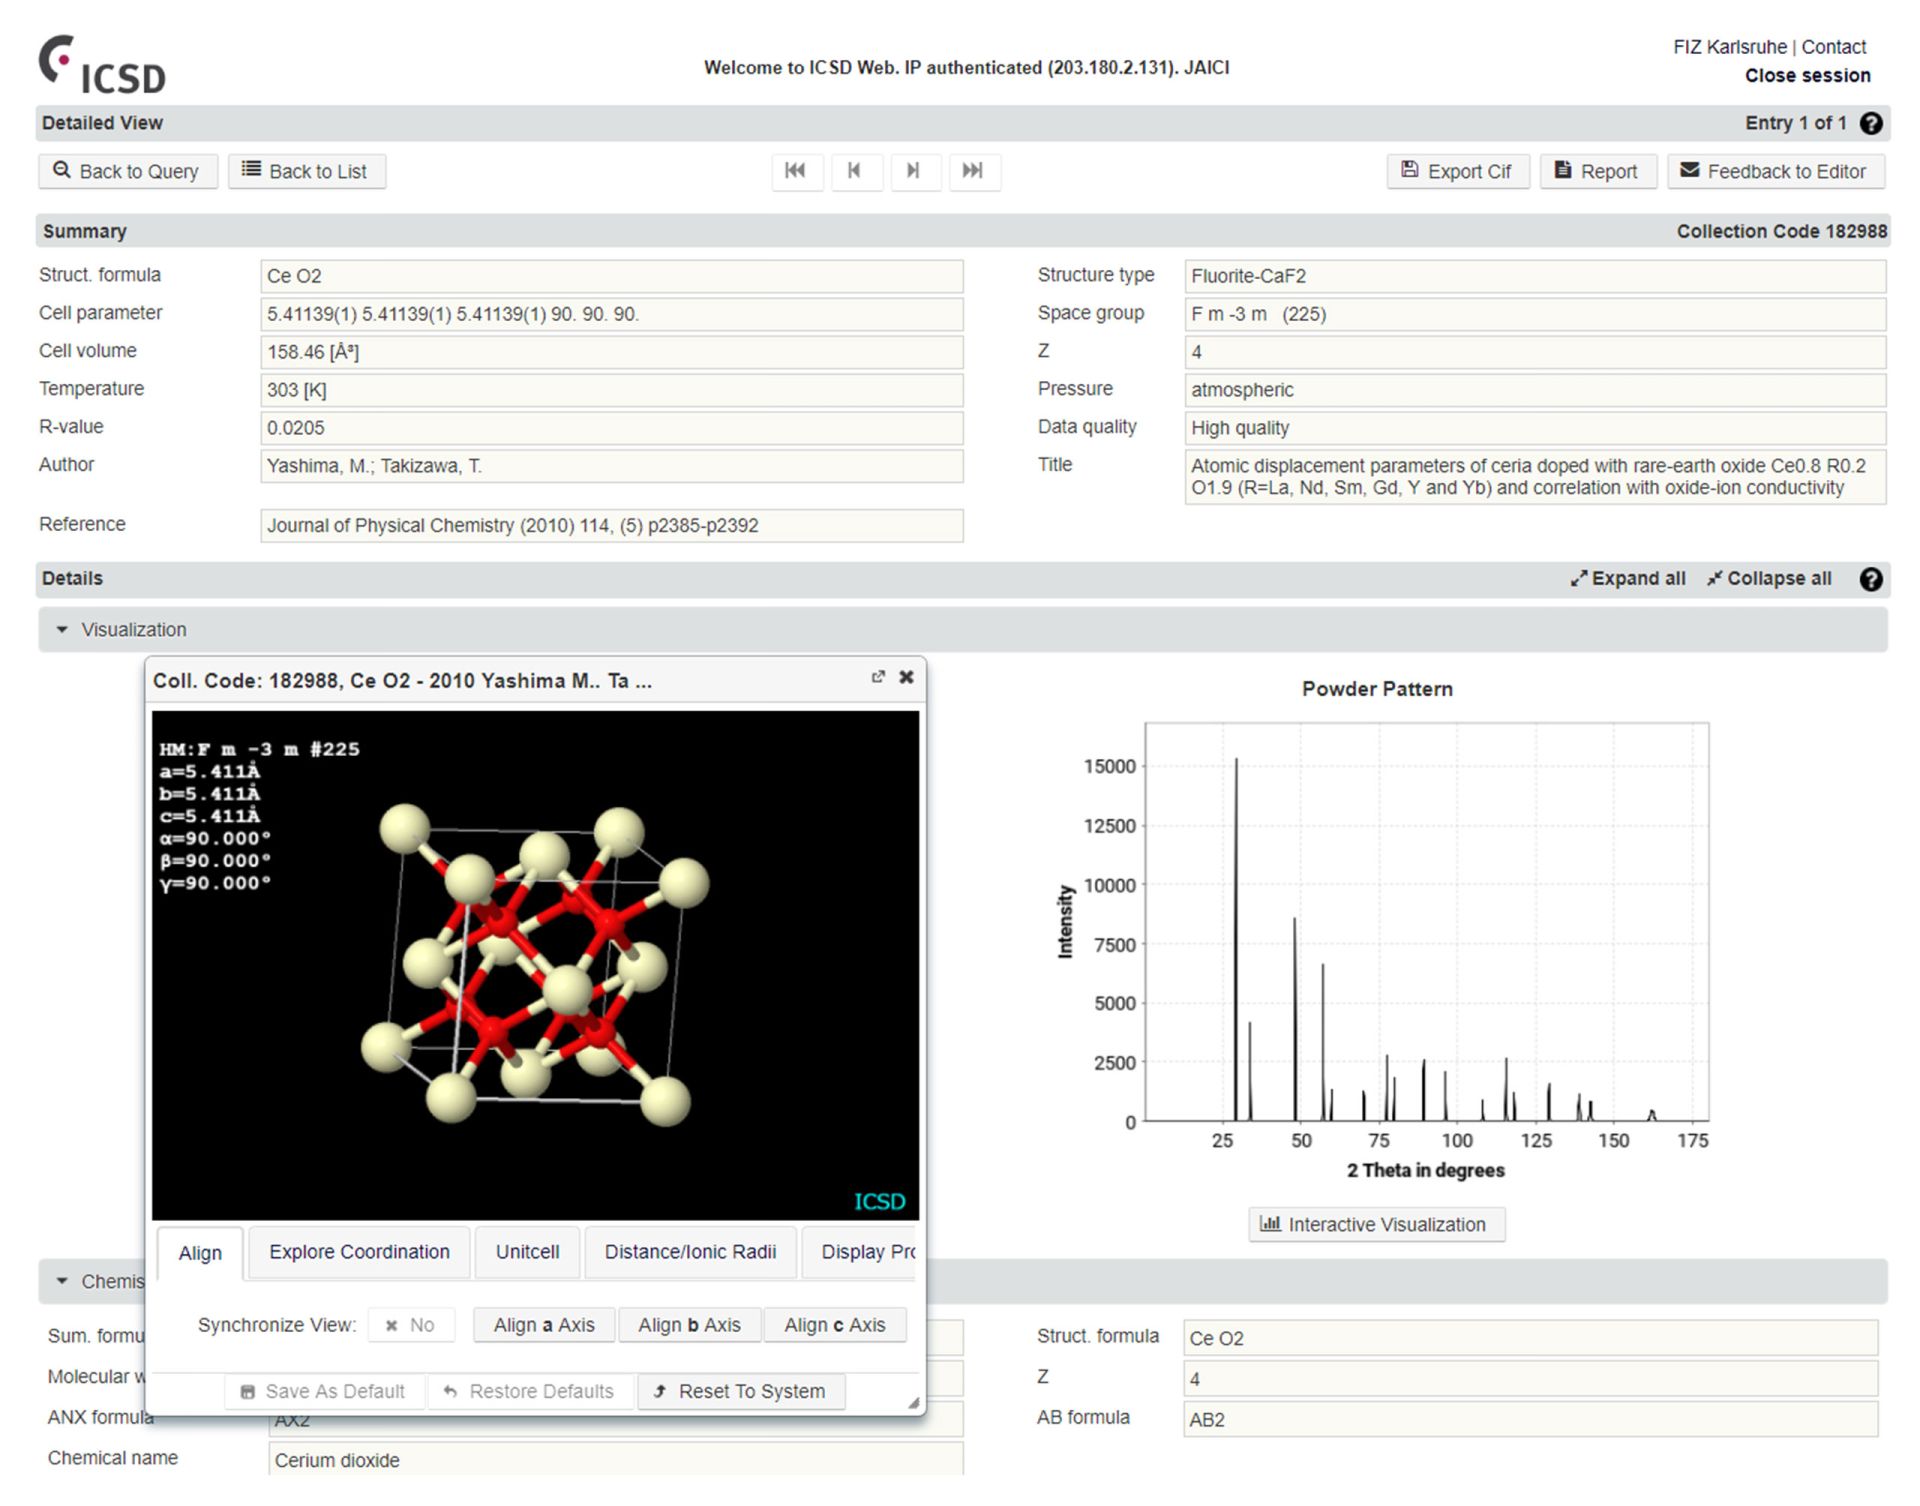The width and height of the screenshot is (1920, 1506).
Task: Pop out the structure viewer window icon
Action: point(878,677)
